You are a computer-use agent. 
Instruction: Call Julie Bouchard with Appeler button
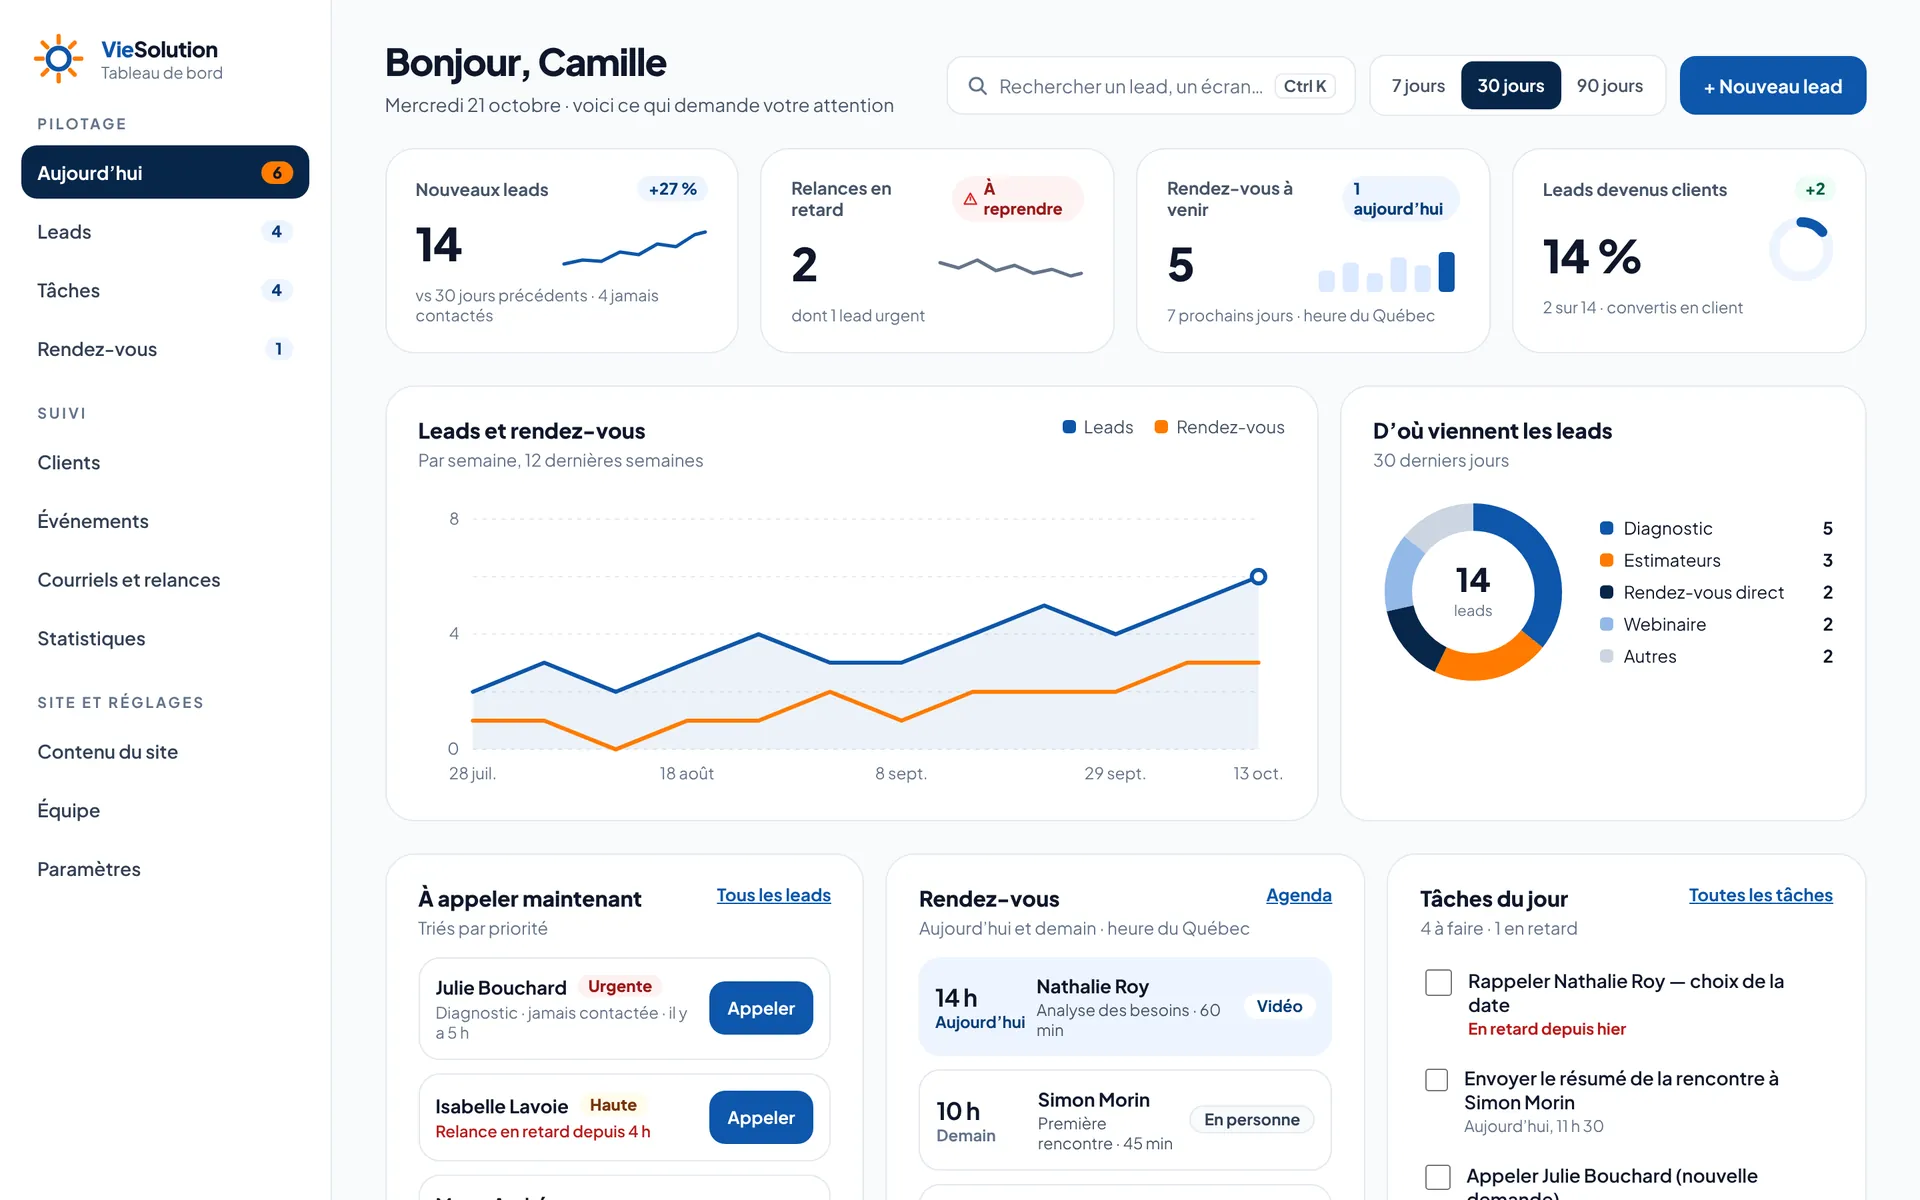tap(761, 1008)
